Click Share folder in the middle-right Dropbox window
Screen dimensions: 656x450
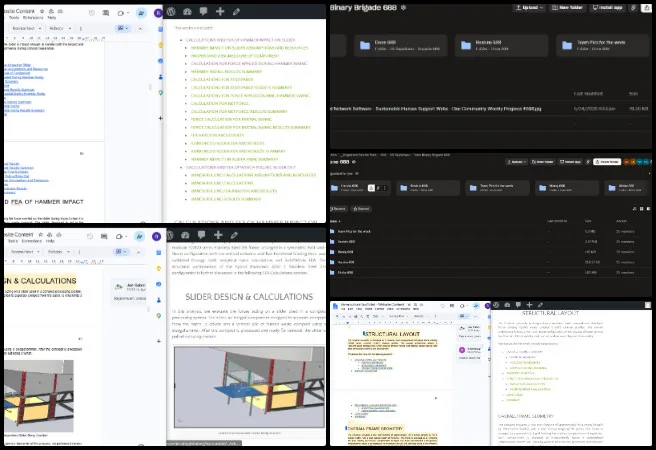tap(607, 162)
